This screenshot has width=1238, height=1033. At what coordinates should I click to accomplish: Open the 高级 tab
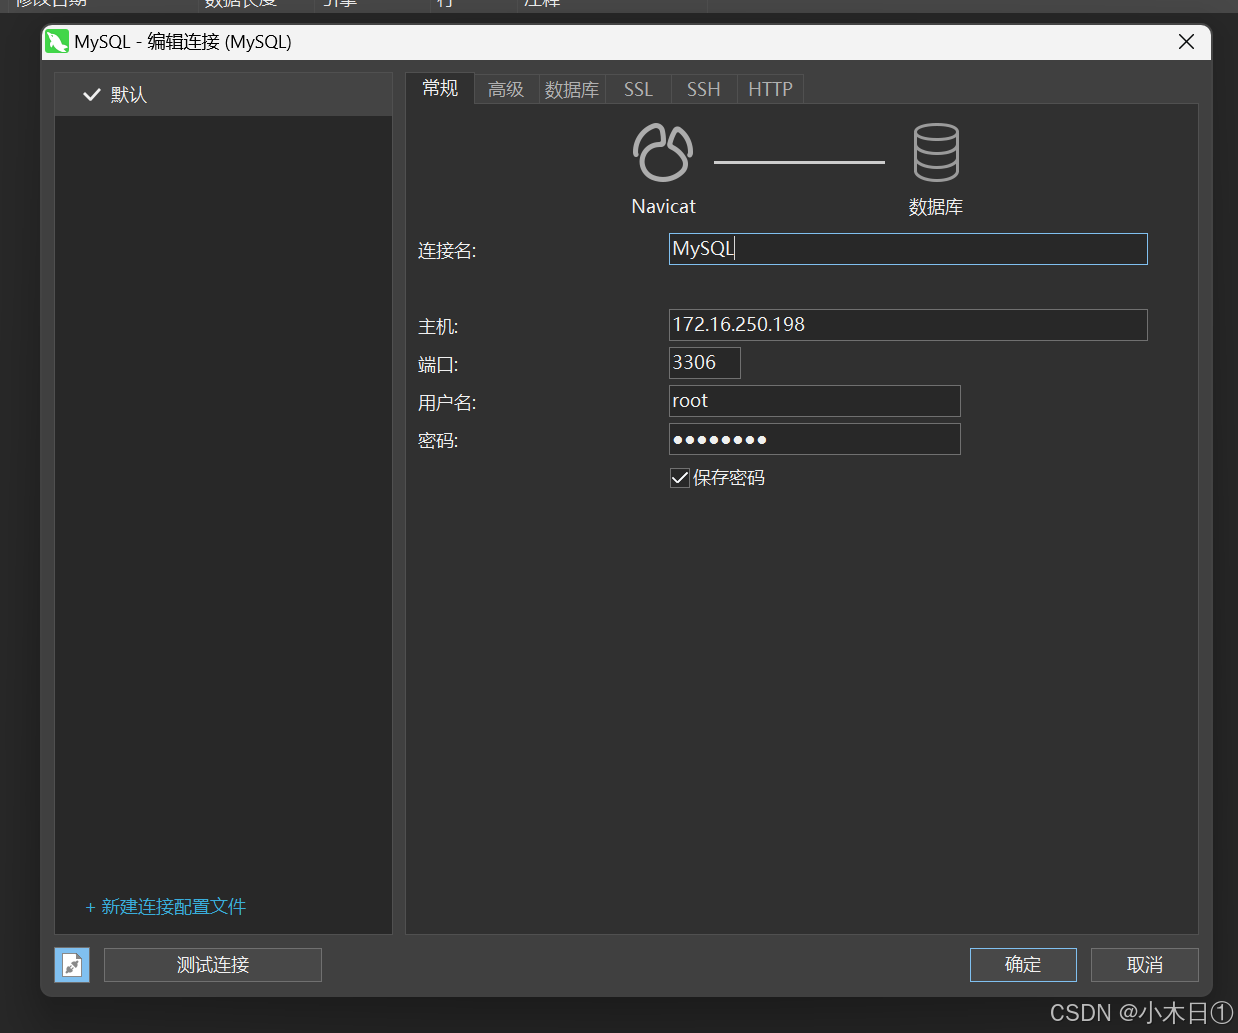tap(506, 89)
